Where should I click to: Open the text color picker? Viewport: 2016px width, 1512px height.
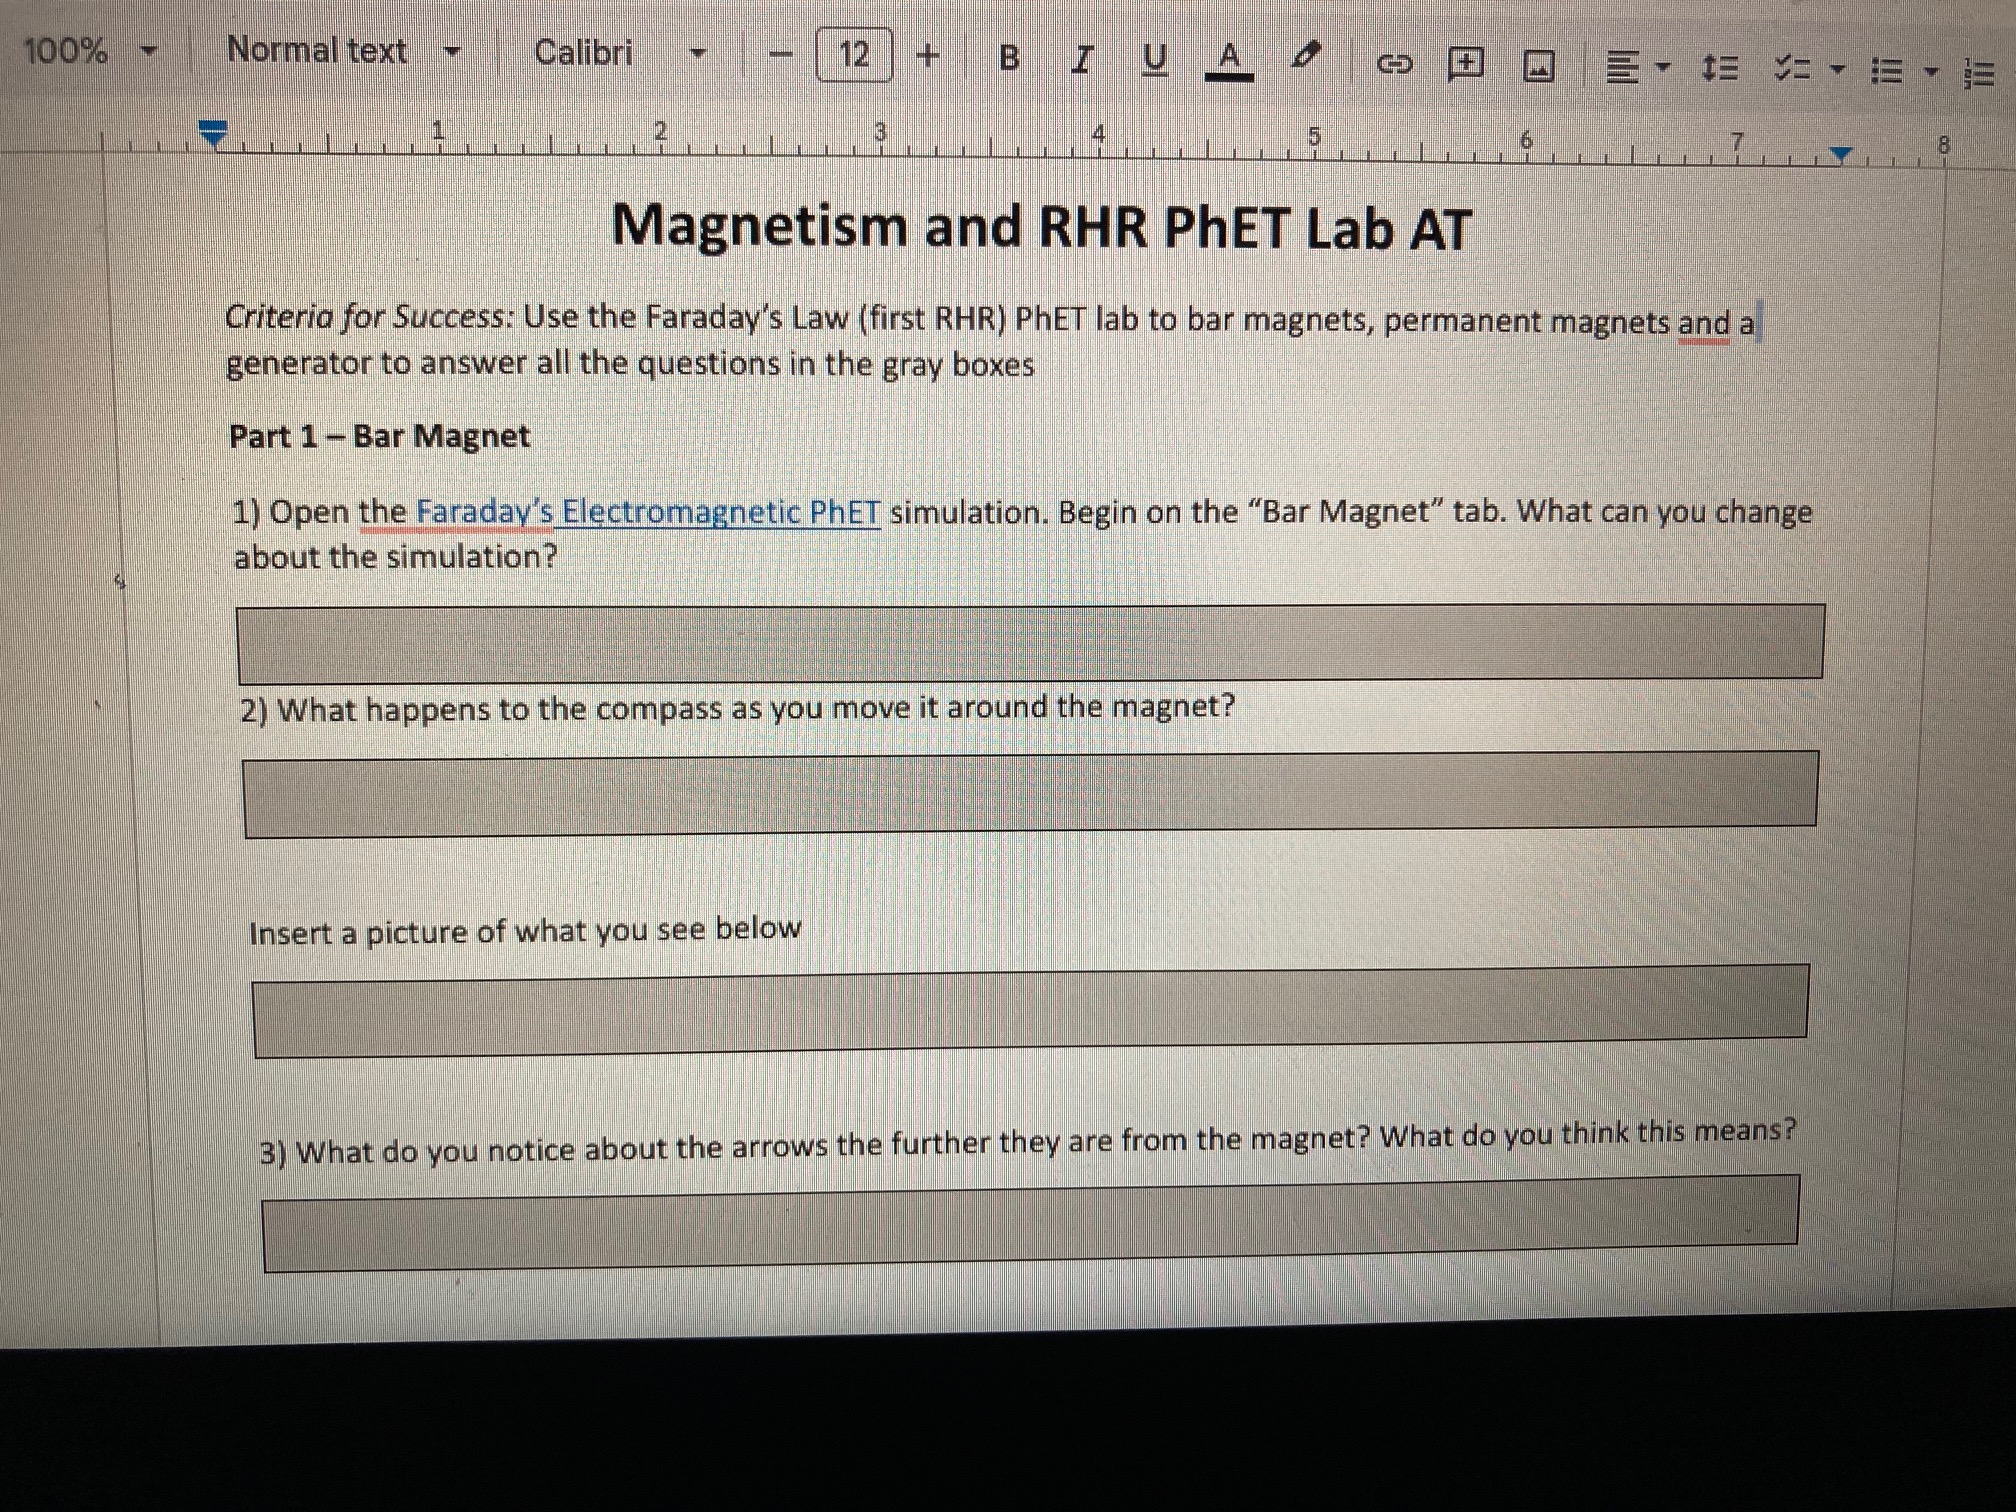click(1232, 58)
